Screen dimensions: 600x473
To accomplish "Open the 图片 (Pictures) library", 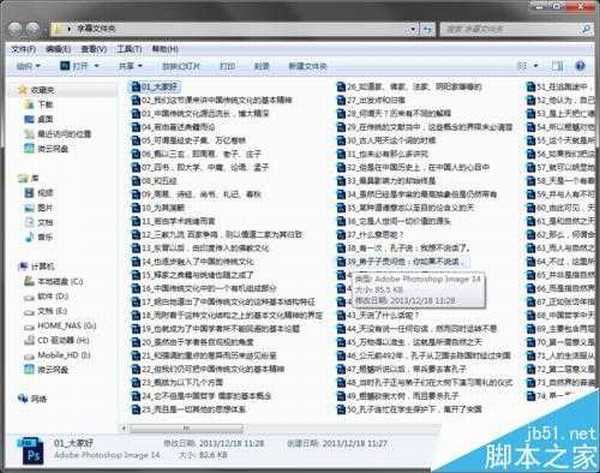I will tap(45, 208).
